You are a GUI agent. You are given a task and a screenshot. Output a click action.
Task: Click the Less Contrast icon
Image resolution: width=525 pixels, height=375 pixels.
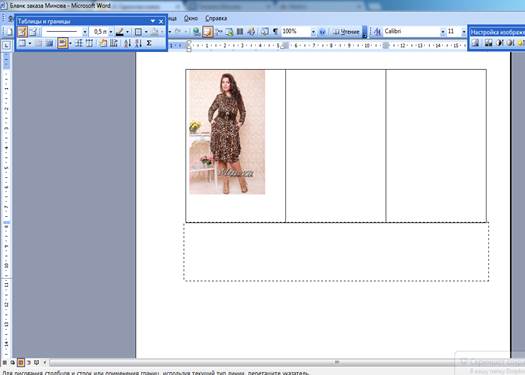(x=510, y=43)
